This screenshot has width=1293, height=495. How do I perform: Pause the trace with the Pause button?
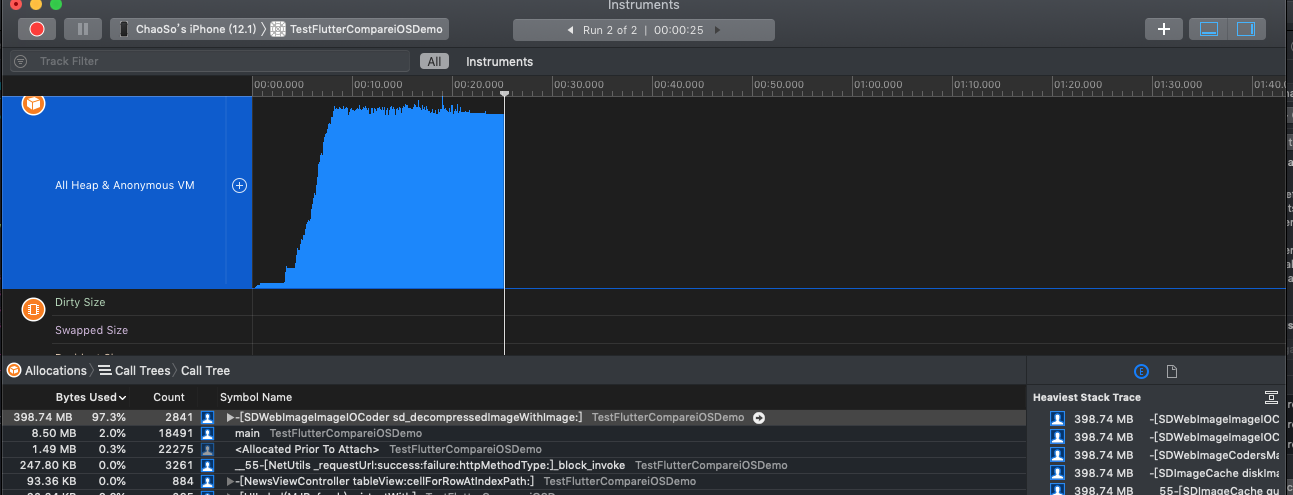click(83, 29)
